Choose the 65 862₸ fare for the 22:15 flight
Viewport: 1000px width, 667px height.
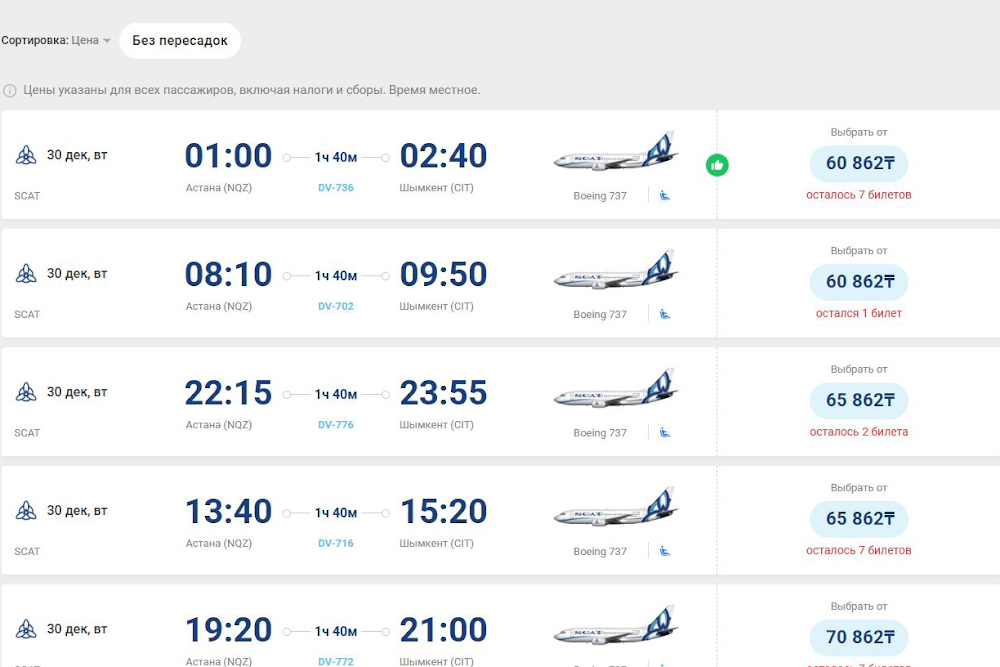859,400
